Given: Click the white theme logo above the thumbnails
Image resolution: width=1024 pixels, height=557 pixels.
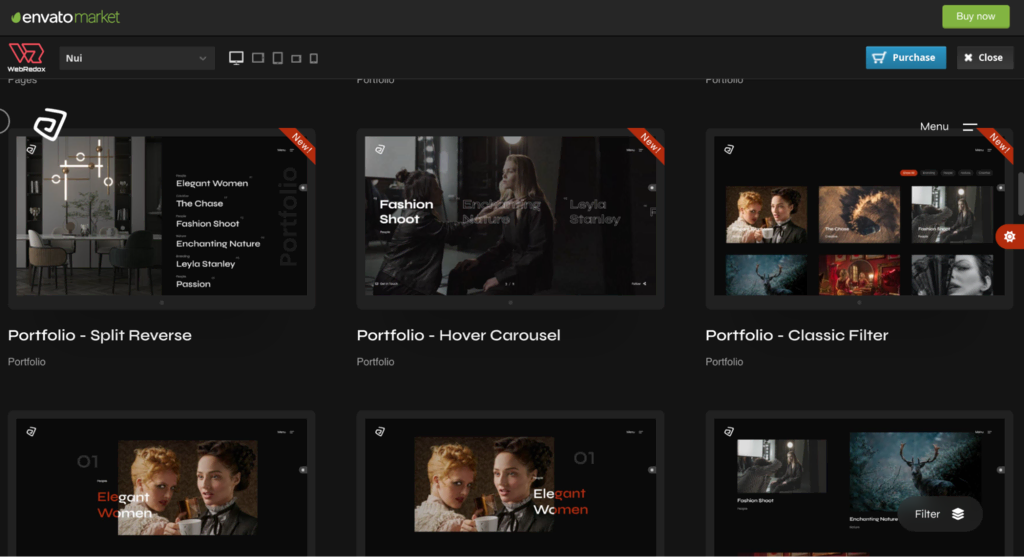Looking at the screenshot, I should tap(49, 125).
